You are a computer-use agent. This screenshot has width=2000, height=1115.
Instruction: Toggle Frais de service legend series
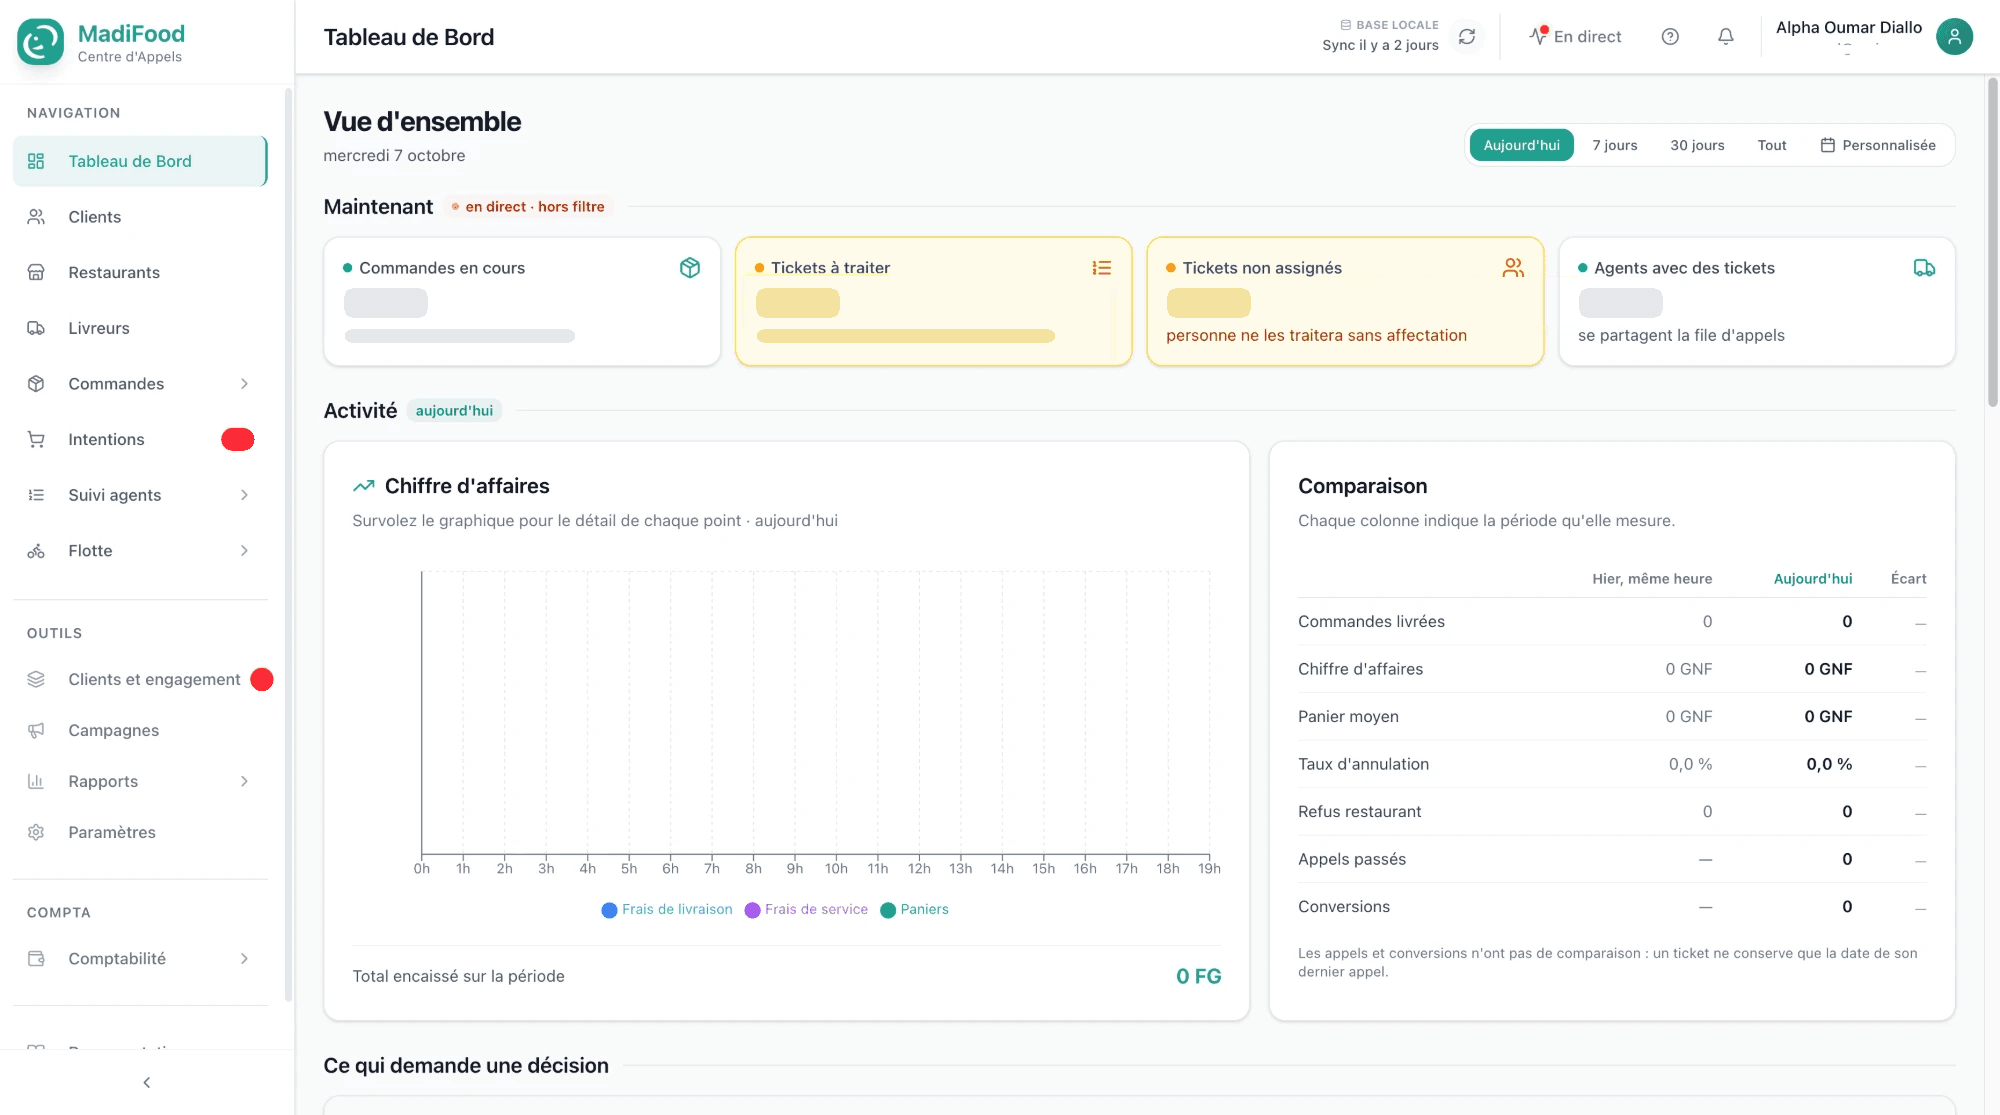[806, 910]
